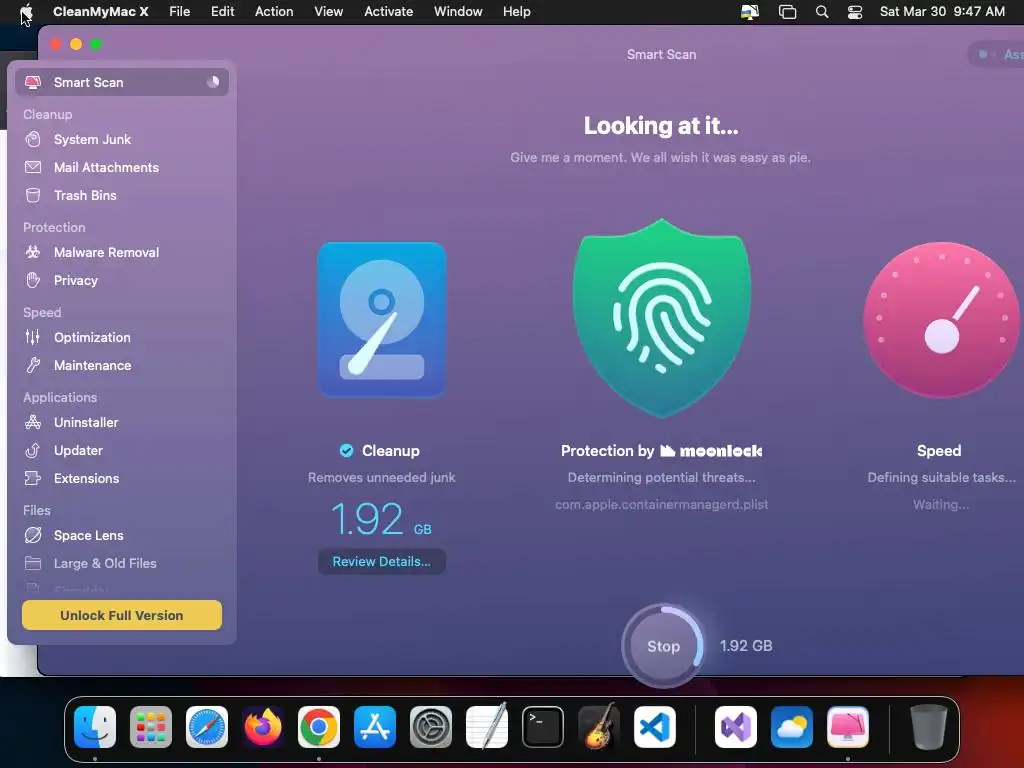1024x768 pixels.
Task: Open Large & Old Files folder icon
Action: (x=33, y=563)
